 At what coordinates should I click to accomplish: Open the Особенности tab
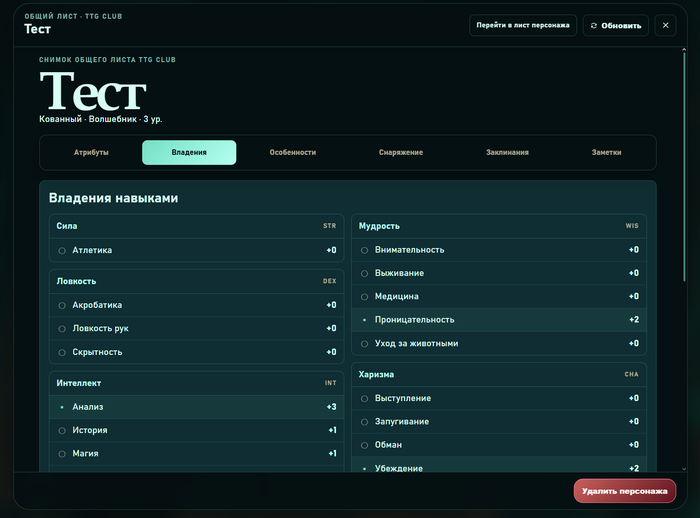[x=292, y=152]
